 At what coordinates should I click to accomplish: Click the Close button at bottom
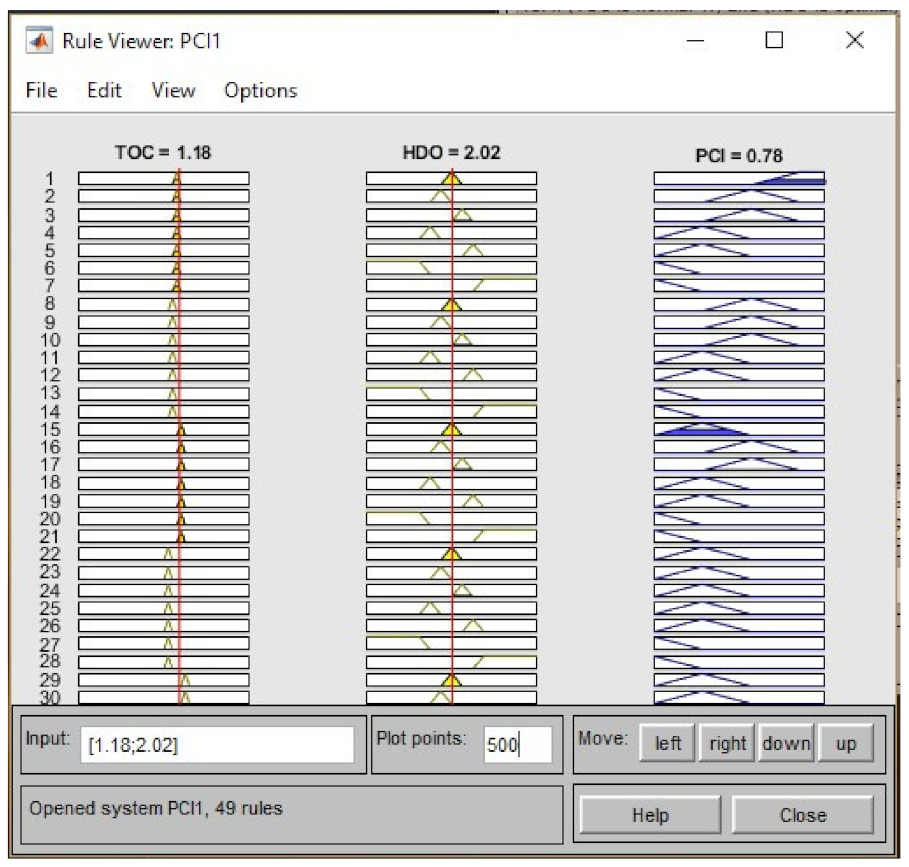point(802,815)
